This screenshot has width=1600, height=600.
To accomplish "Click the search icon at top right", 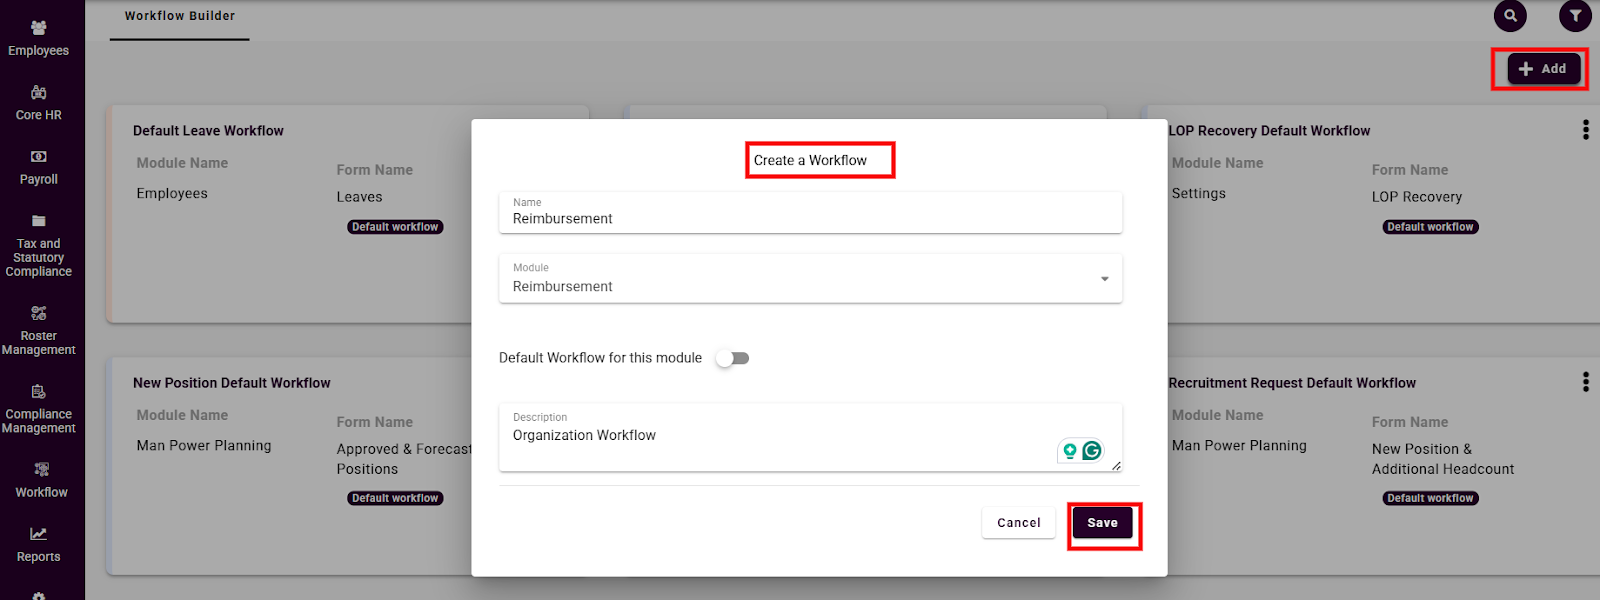I will [1510, 16].
